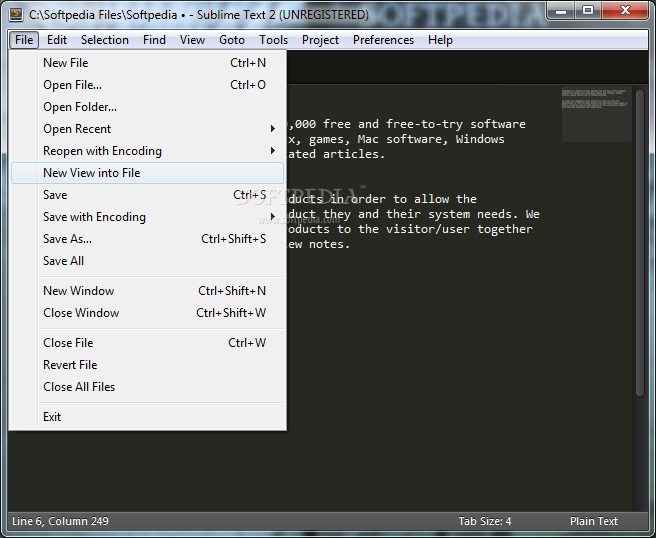Select Close Window entry
This screenshot has height=538, width=656.
[x=147, y=313]
